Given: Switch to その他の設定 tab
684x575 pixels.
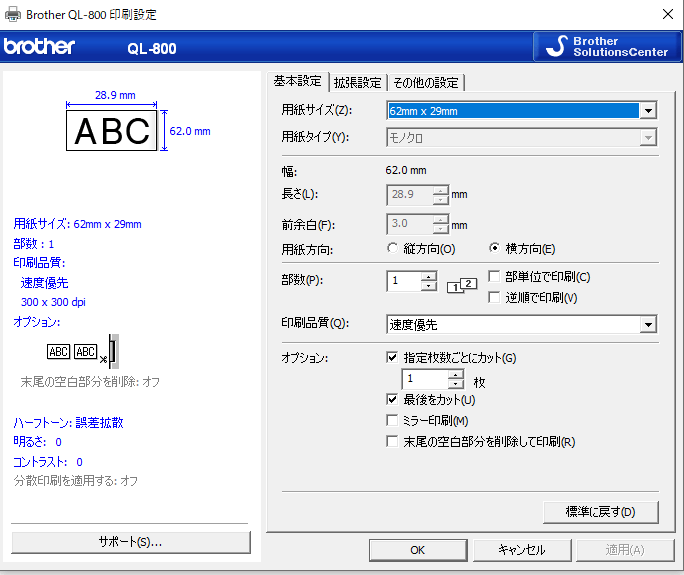Looking at the screenshot, I should coord(426,82).
